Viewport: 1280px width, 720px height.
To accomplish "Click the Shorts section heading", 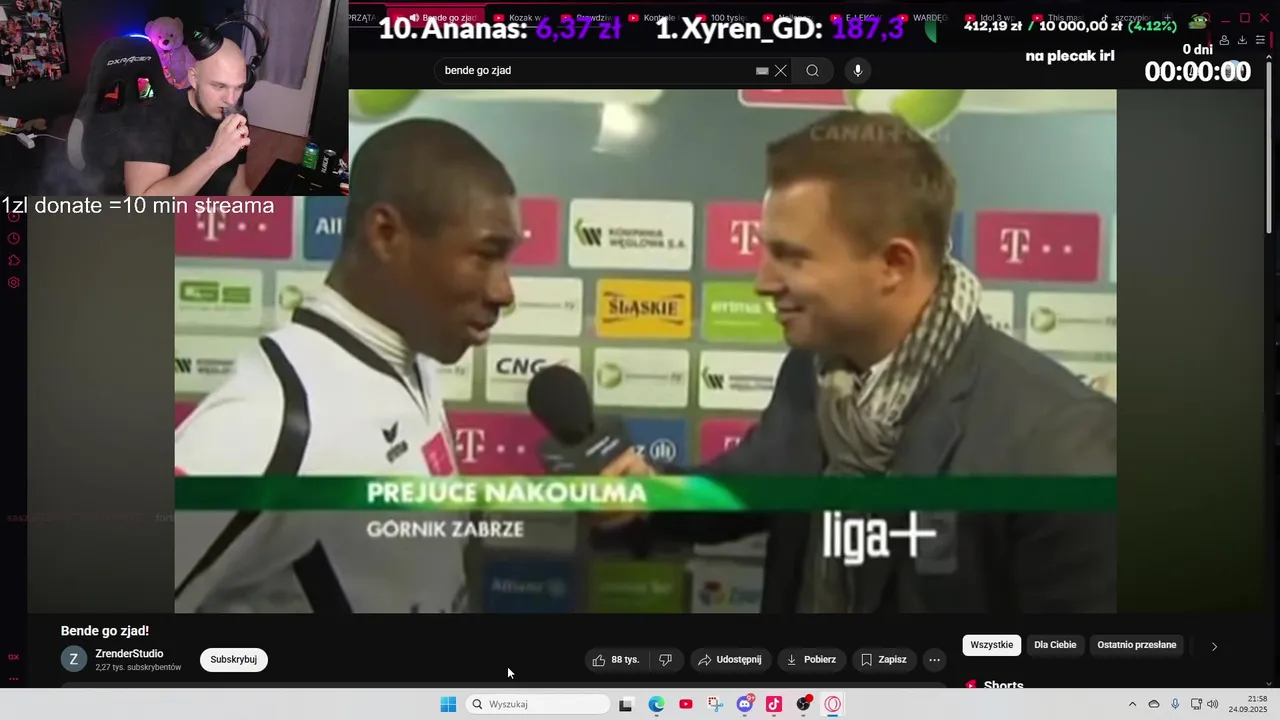I will (x=1003, y=685).
